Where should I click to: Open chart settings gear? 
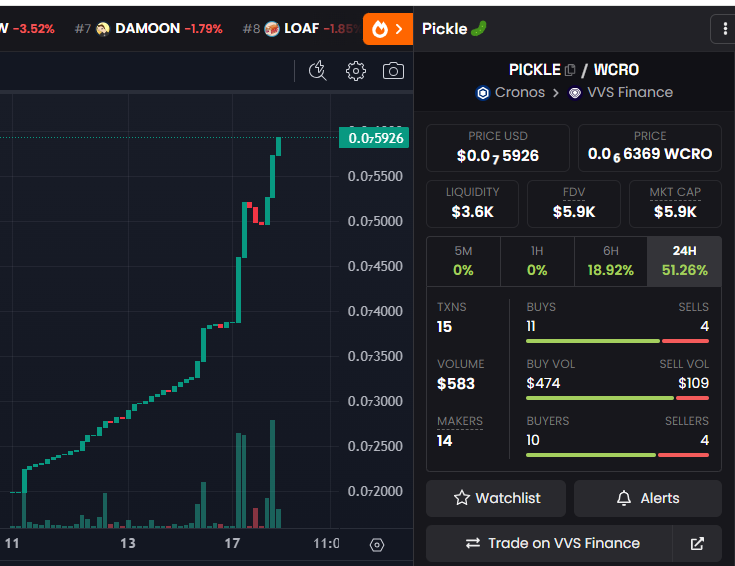[356, 71]
